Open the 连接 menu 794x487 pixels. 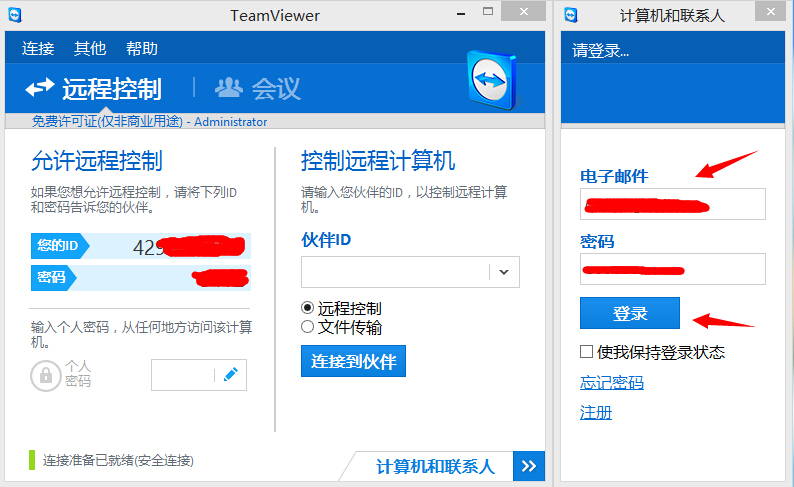point(38,49)
